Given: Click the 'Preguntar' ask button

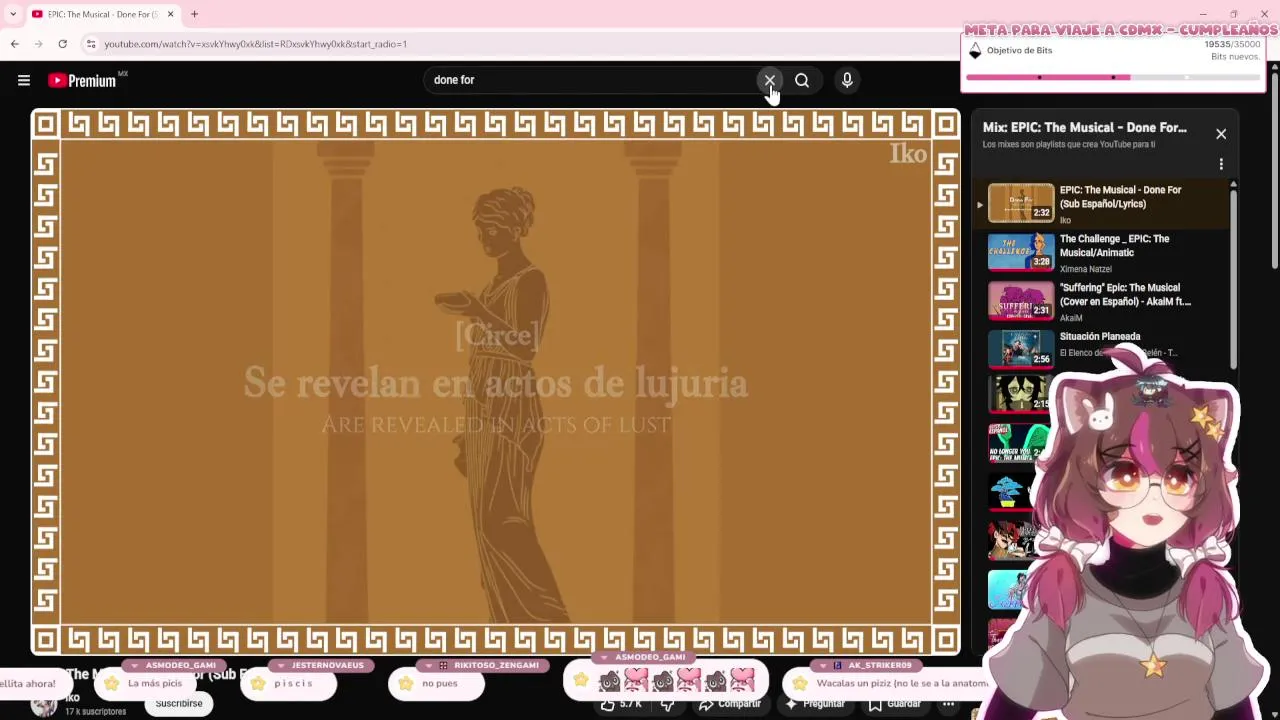Looking at the screenshot, I should (815, 704).
